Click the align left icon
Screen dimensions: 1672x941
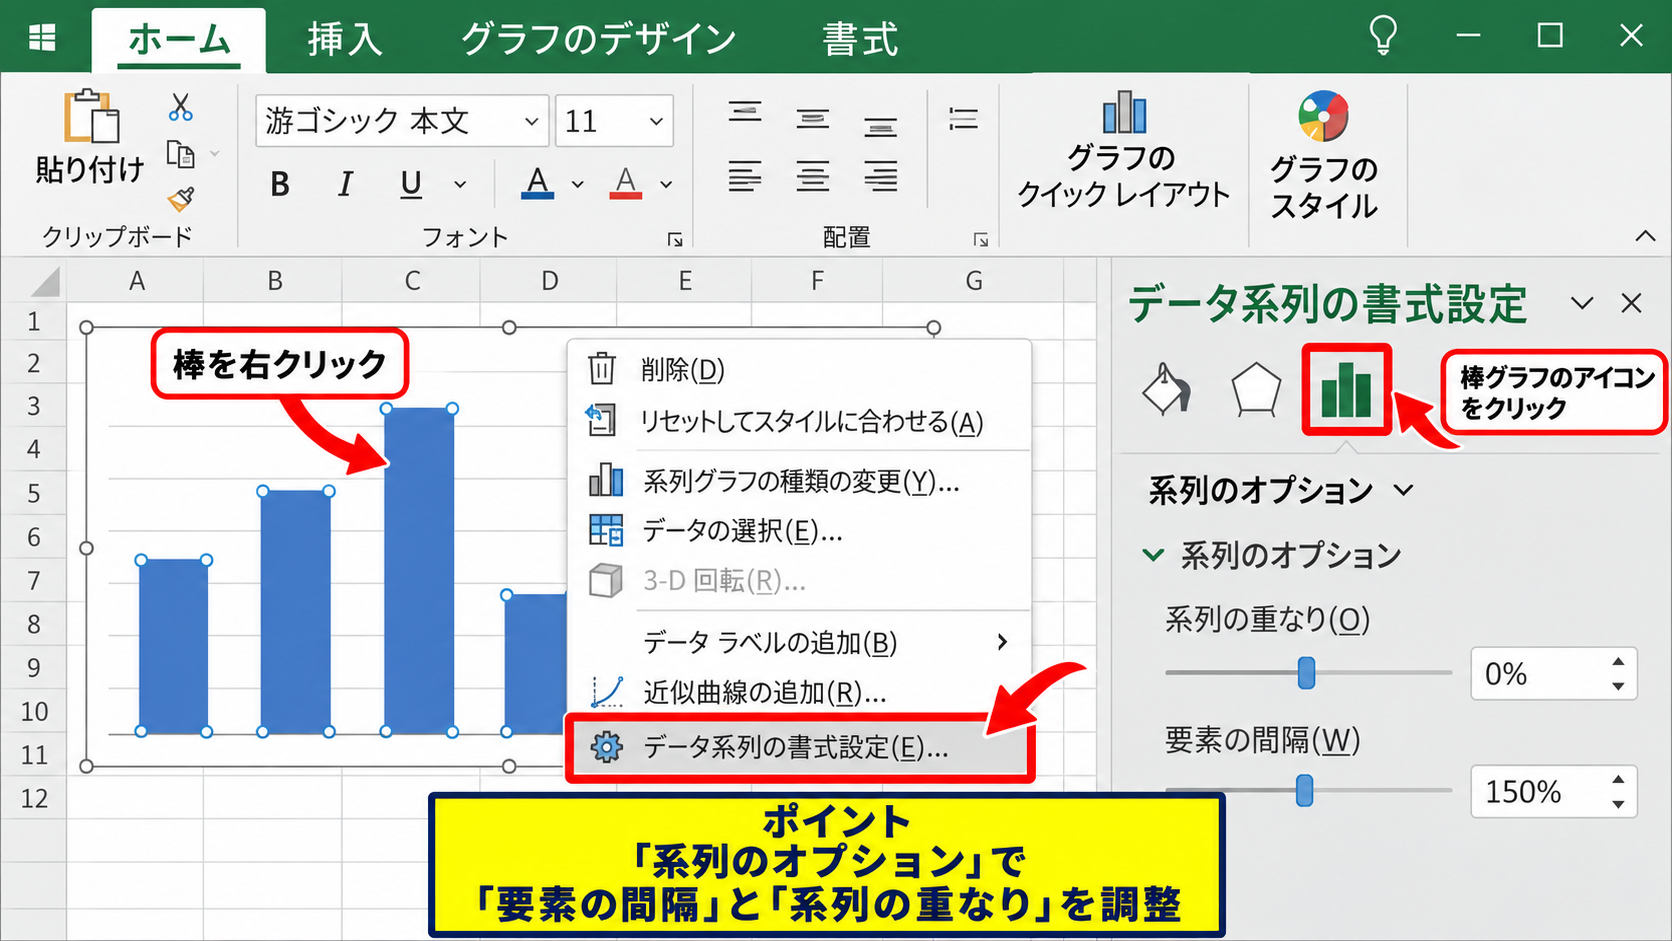[745, 177]
